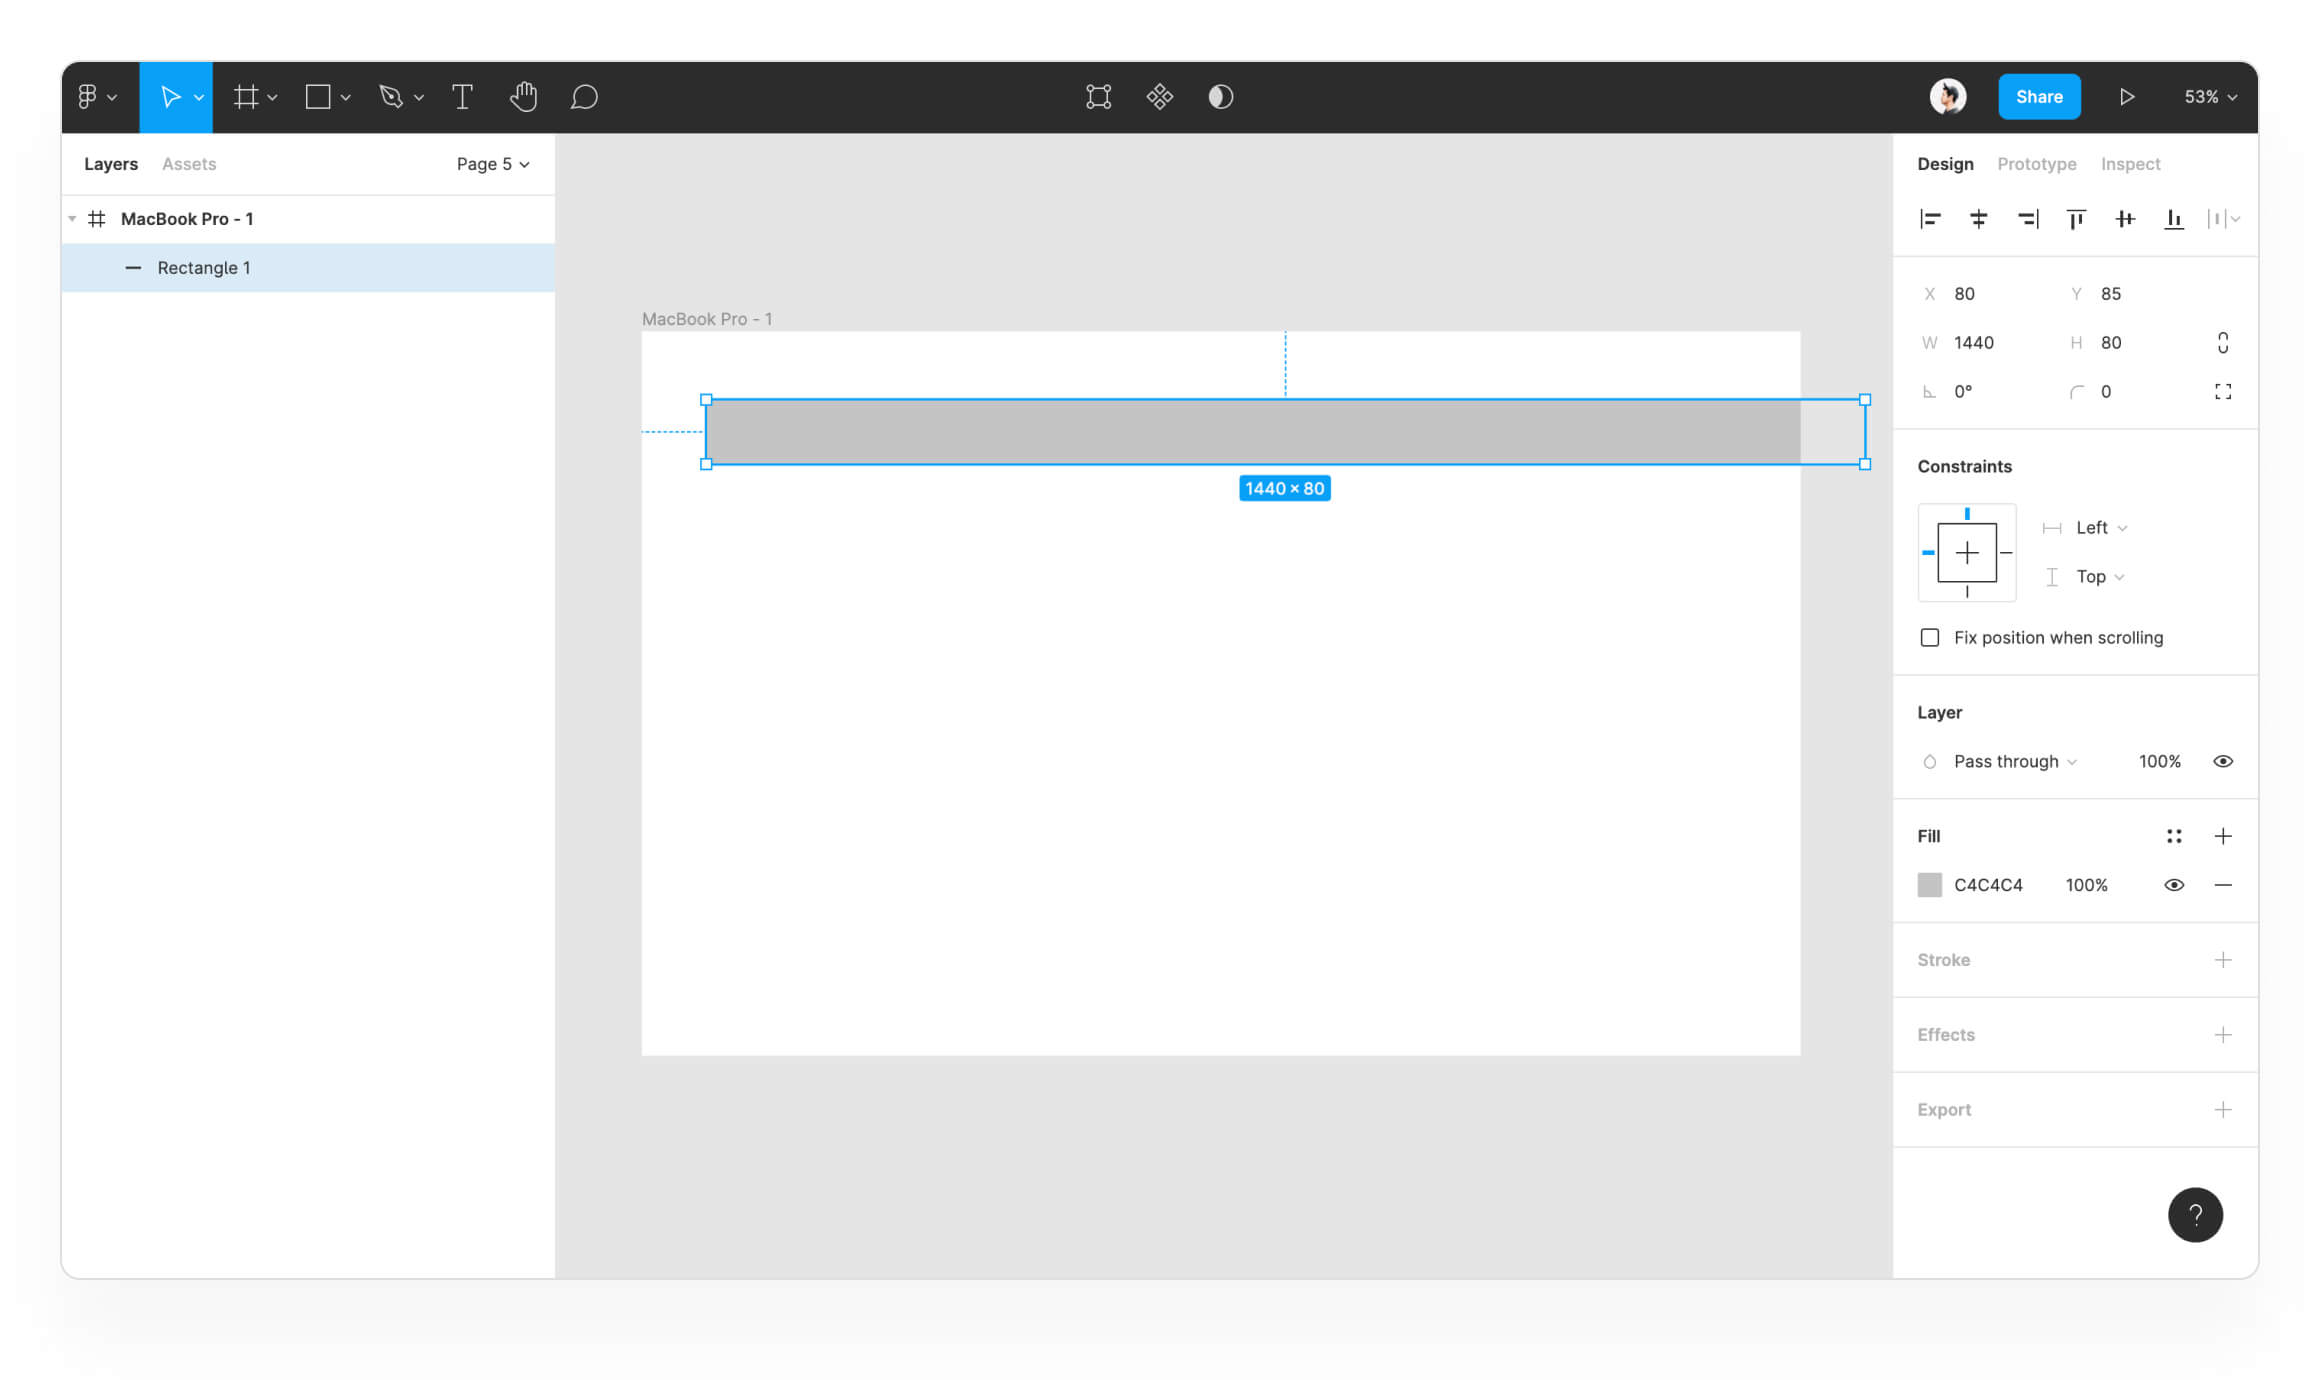Toggle layer visibility eye beside Pass through

pos(2222,762)
